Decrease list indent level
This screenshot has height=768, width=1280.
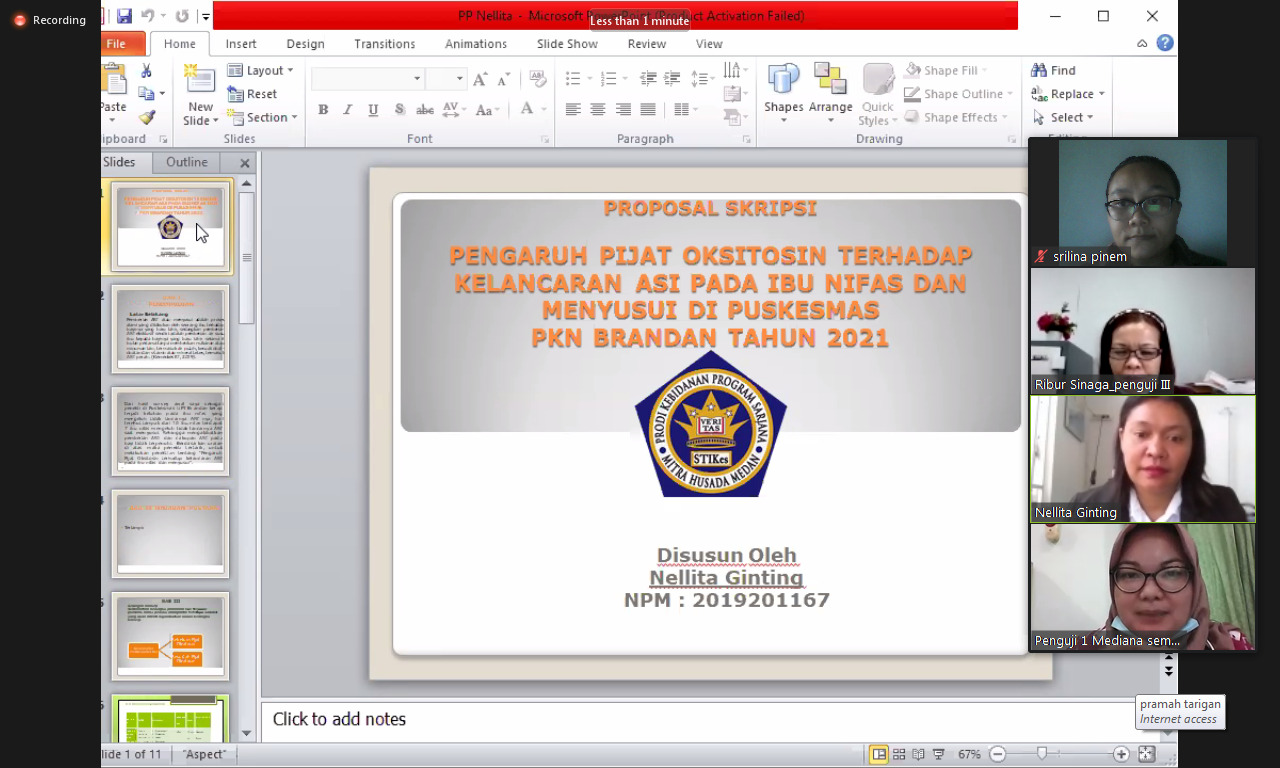[648, 79]
